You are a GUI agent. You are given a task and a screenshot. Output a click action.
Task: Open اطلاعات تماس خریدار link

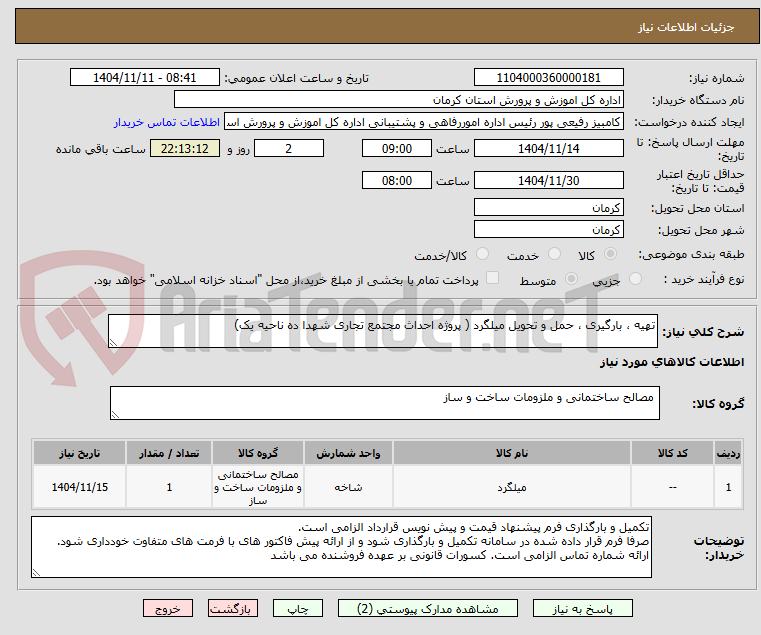point(167,122)
